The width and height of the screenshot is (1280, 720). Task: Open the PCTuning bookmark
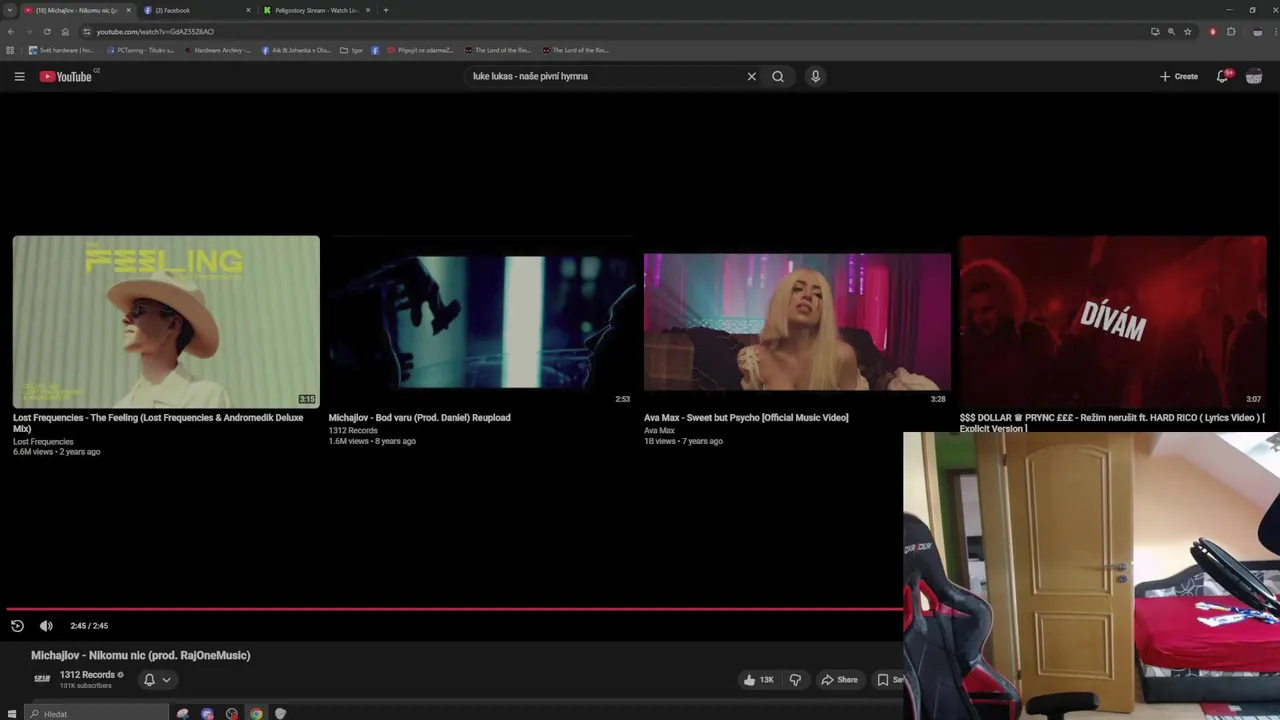tap(141, 50)
